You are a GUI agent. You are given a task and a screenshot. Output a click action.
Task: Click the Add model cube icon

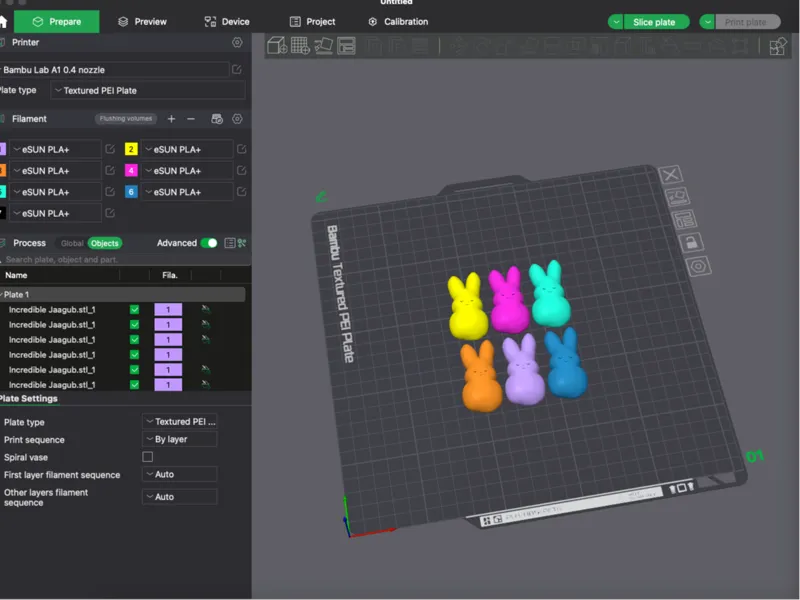point(277,45)
